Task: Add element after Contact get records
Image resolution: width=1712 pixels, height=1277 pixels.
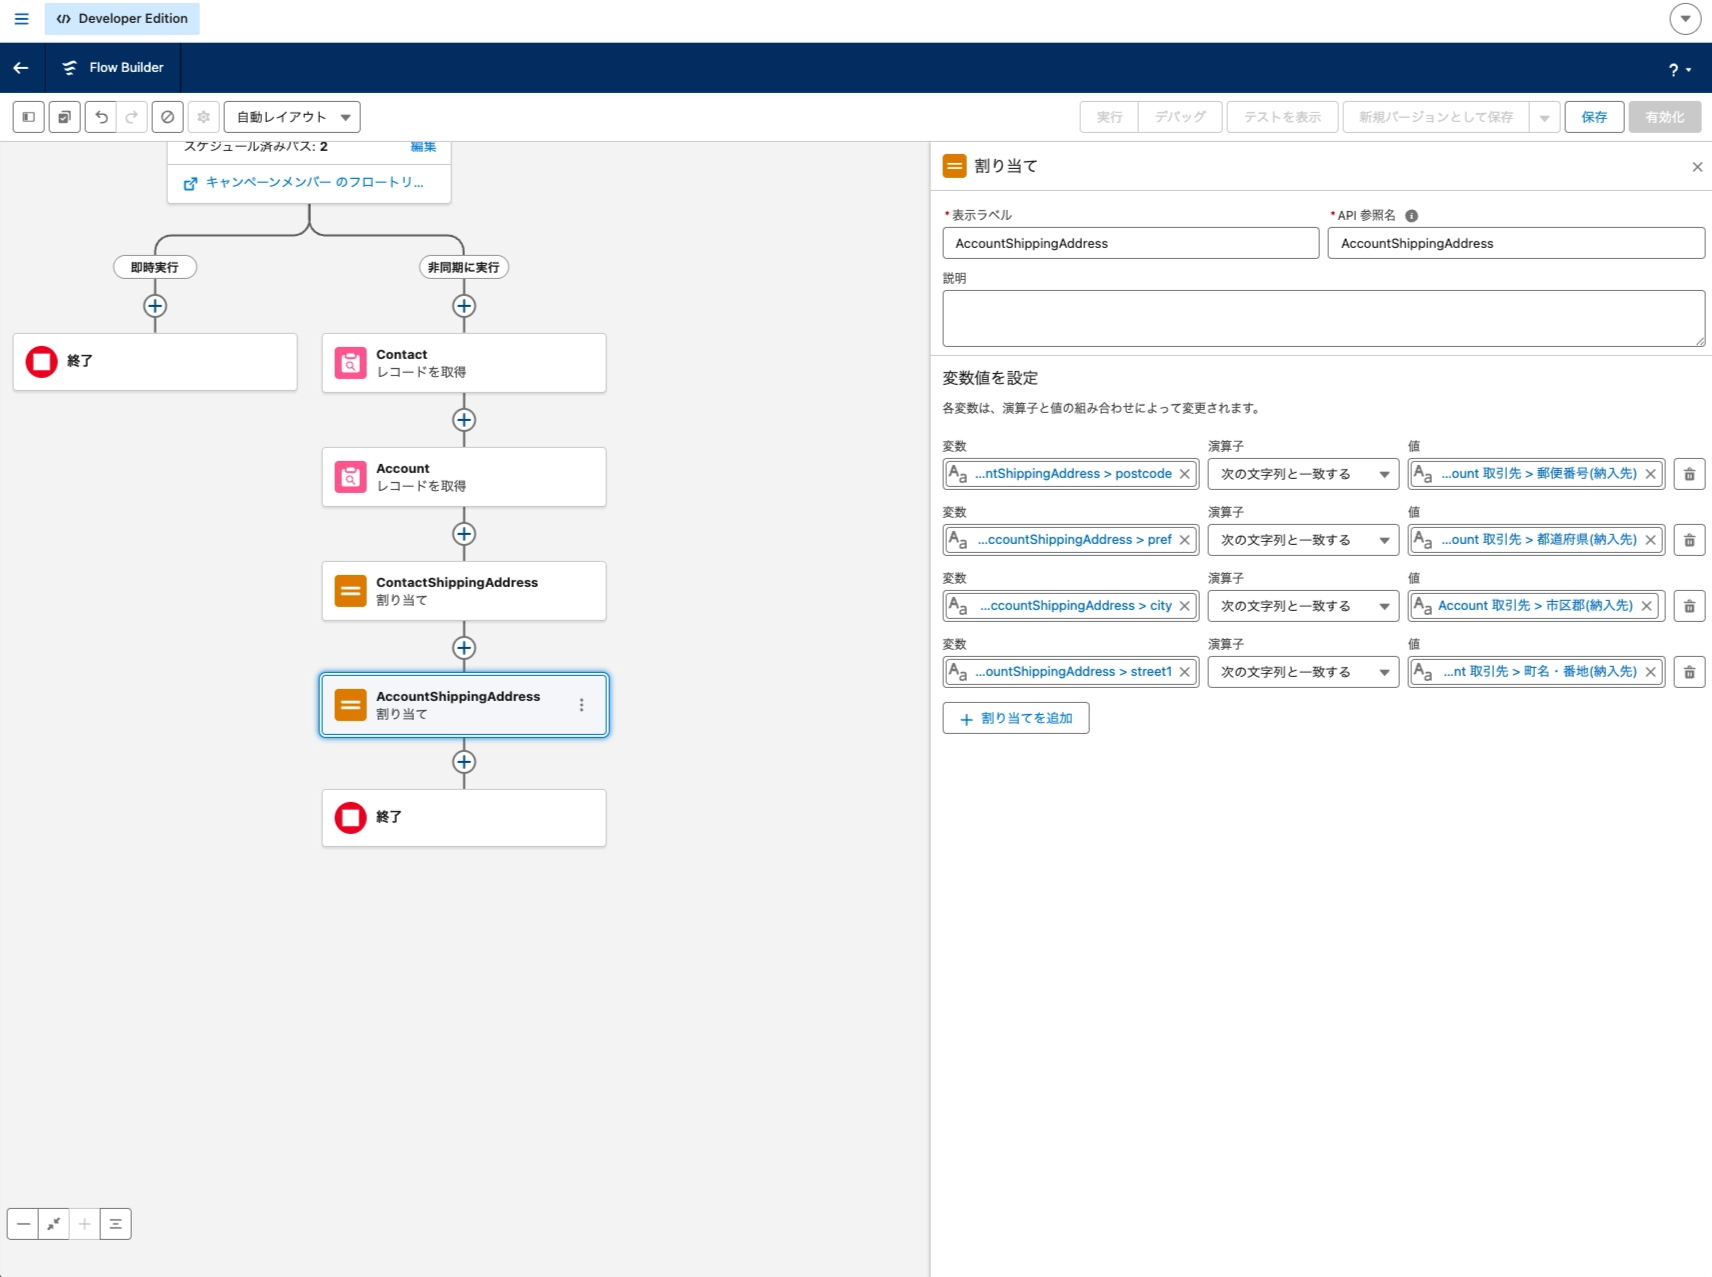Action: pos(464,420)
